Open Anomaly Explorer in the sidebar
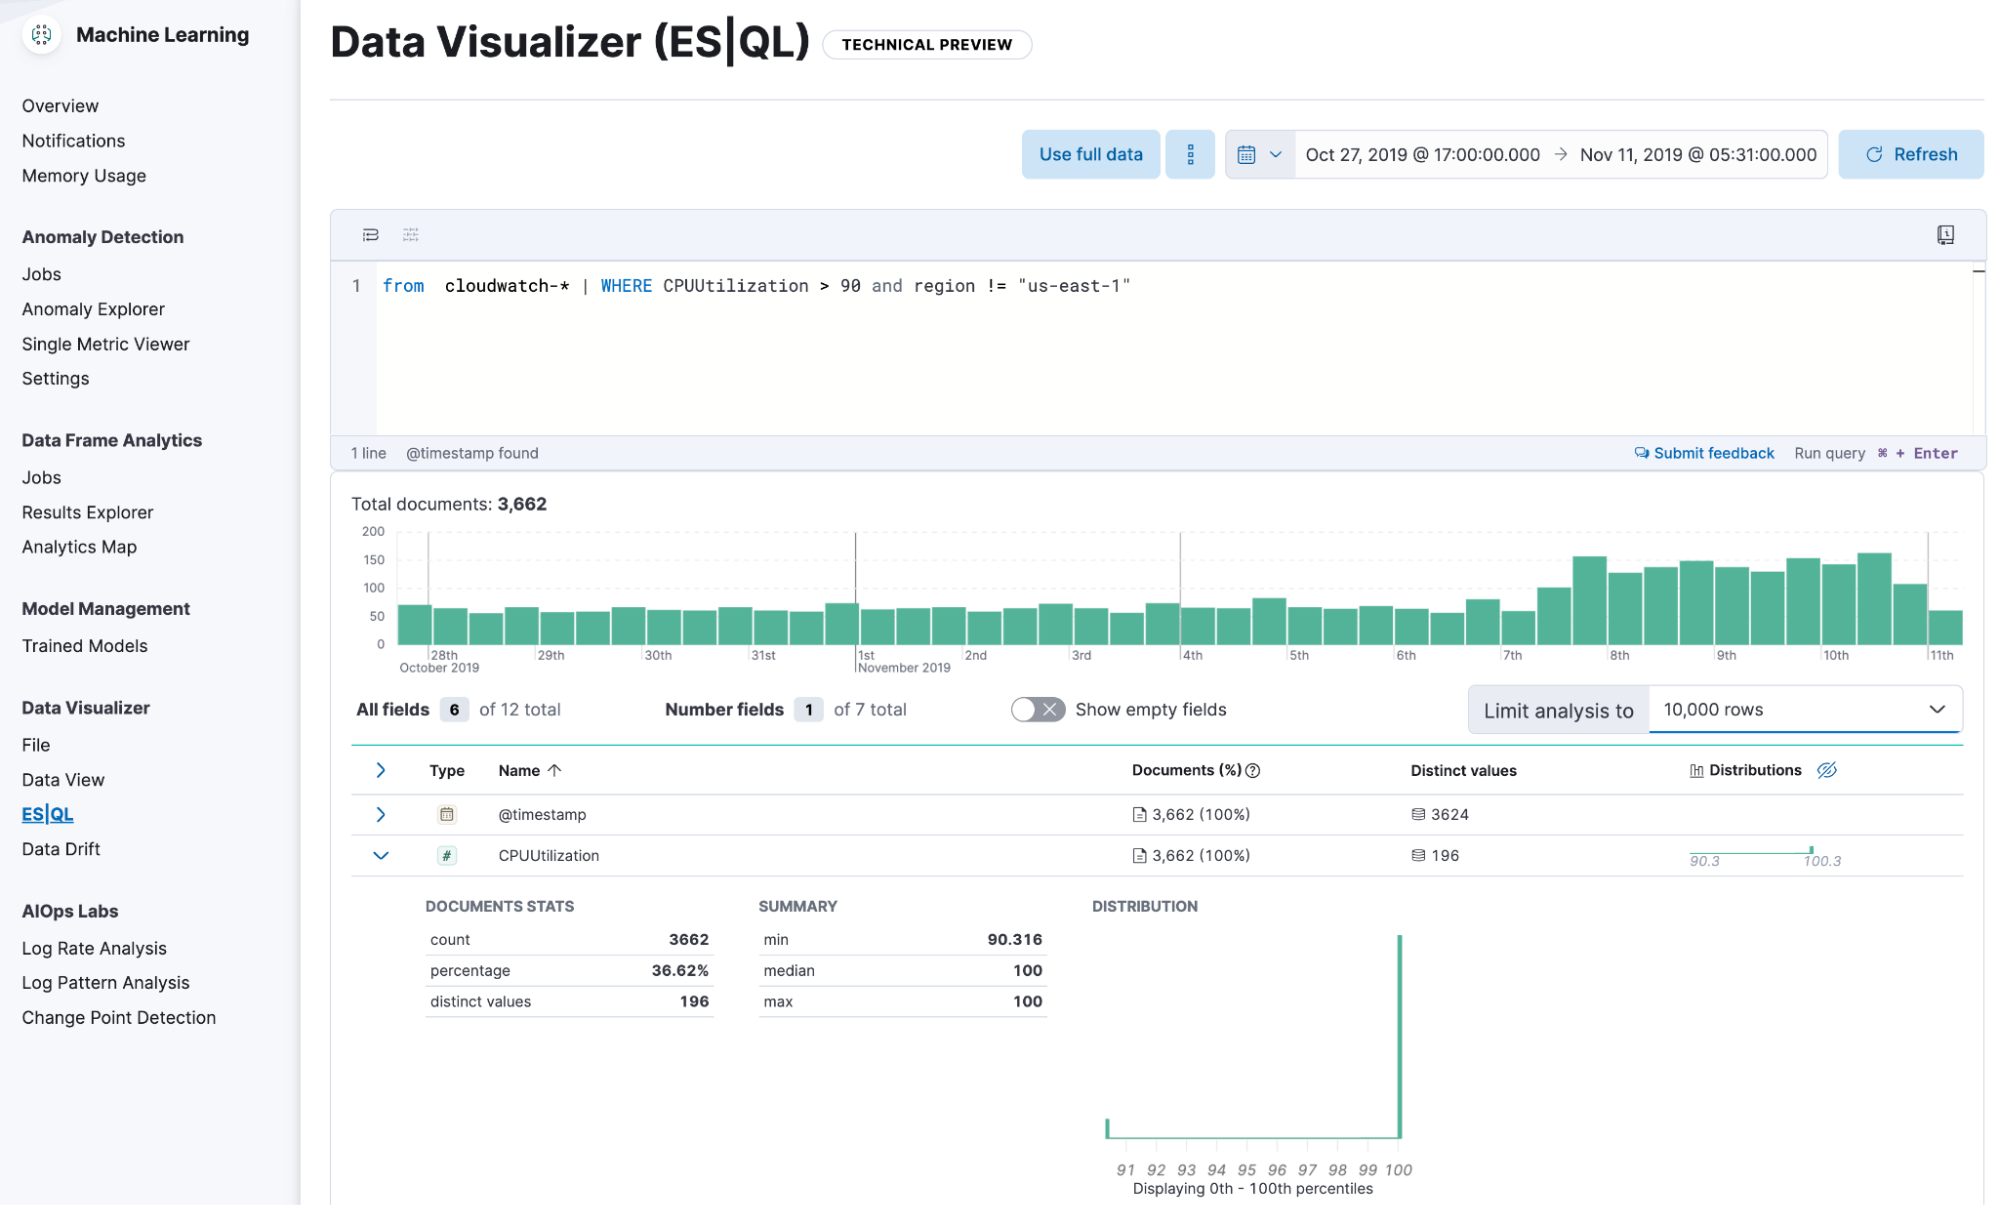1999x1206 pixels. click(x=93, y=309)
